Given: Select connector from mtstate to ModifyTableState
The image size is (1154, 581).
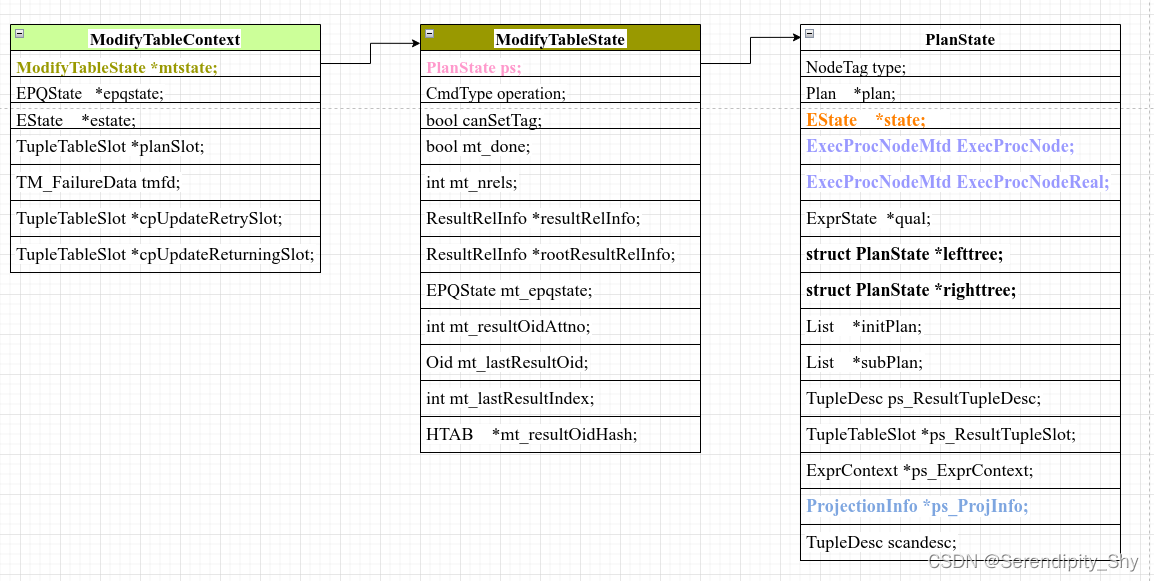Looking at the screenshot, I should pyautogui.click(x=370, y=53).
